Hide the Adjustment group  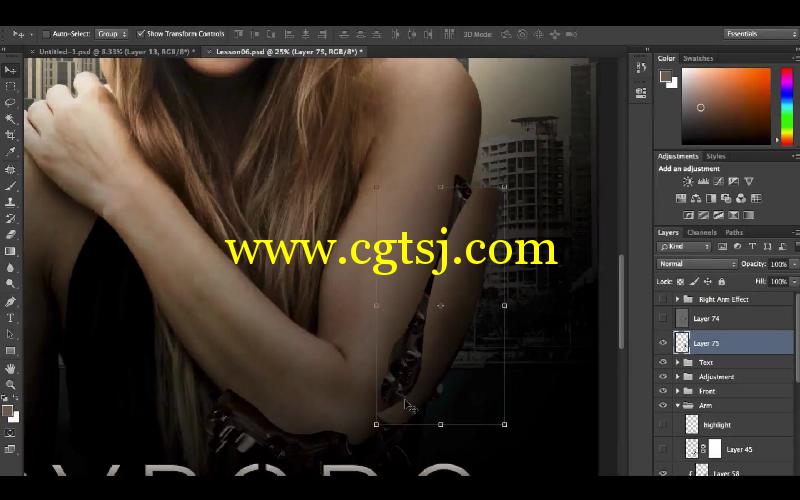pyautogui.click(x=663, y=377)
